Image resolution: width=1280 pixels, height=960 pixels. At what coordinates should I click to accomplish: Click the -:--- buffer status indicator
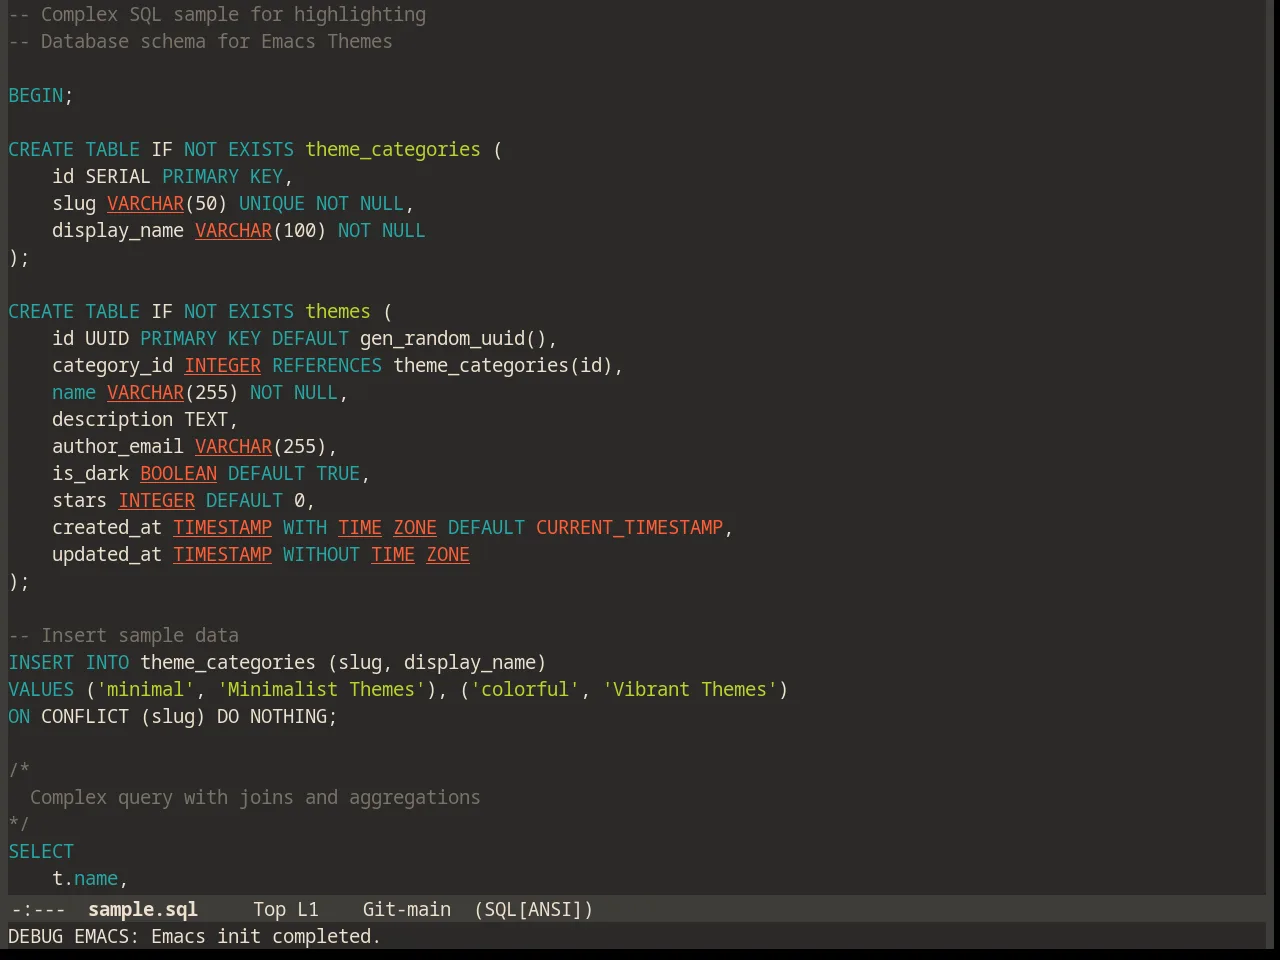[37, 909]
